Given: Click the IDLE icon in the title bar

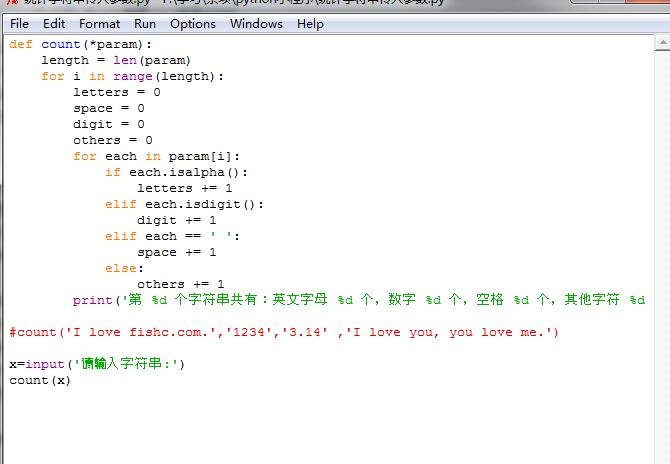Looking at the screenshot, I should coord(10,3).
